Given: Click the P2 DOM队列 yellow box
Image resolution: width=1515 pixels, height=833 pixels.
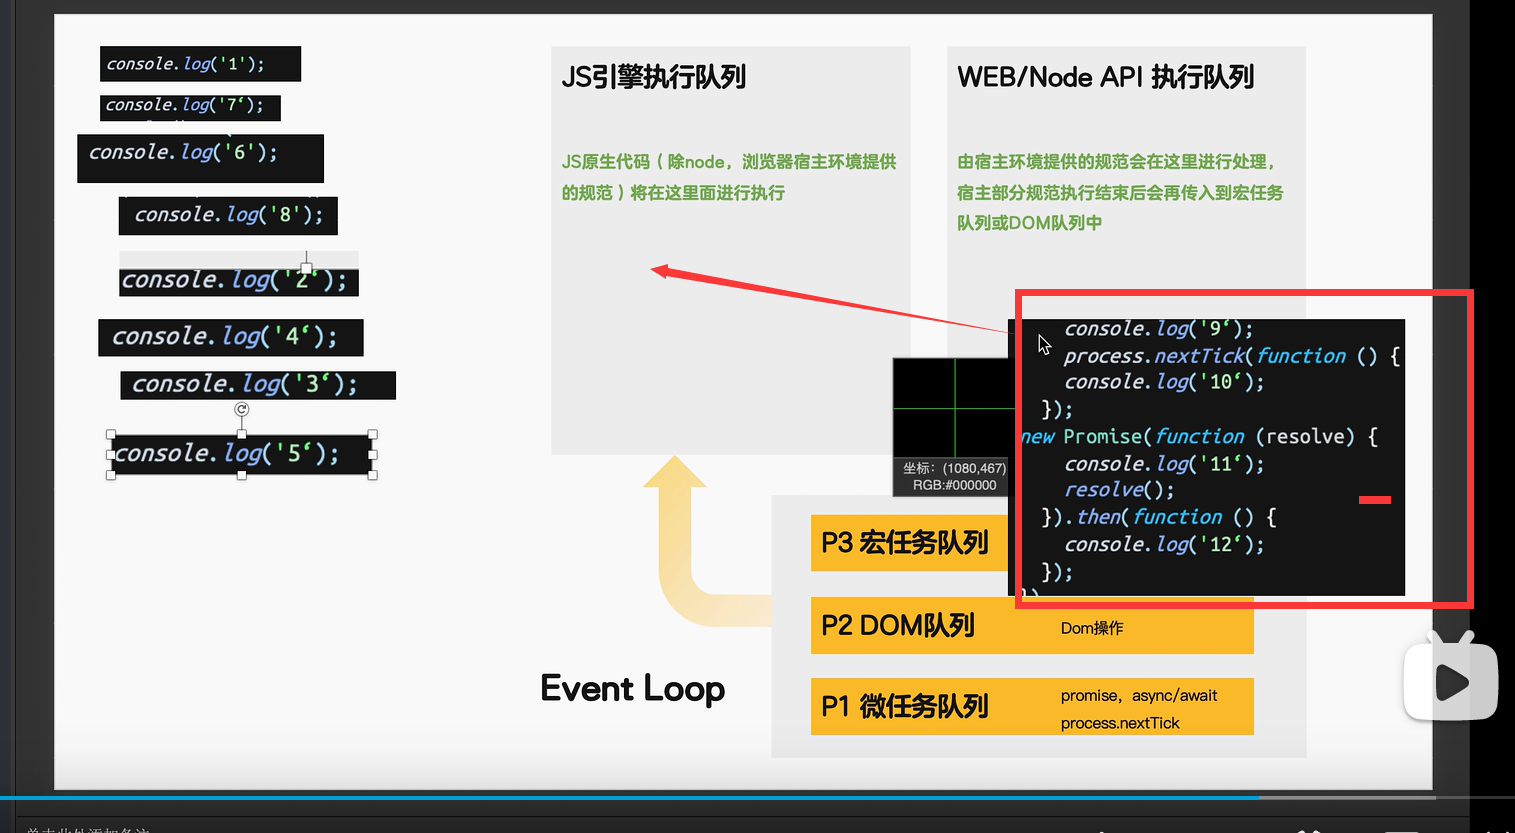Looking at the screenshot, I should (1032, 626).
